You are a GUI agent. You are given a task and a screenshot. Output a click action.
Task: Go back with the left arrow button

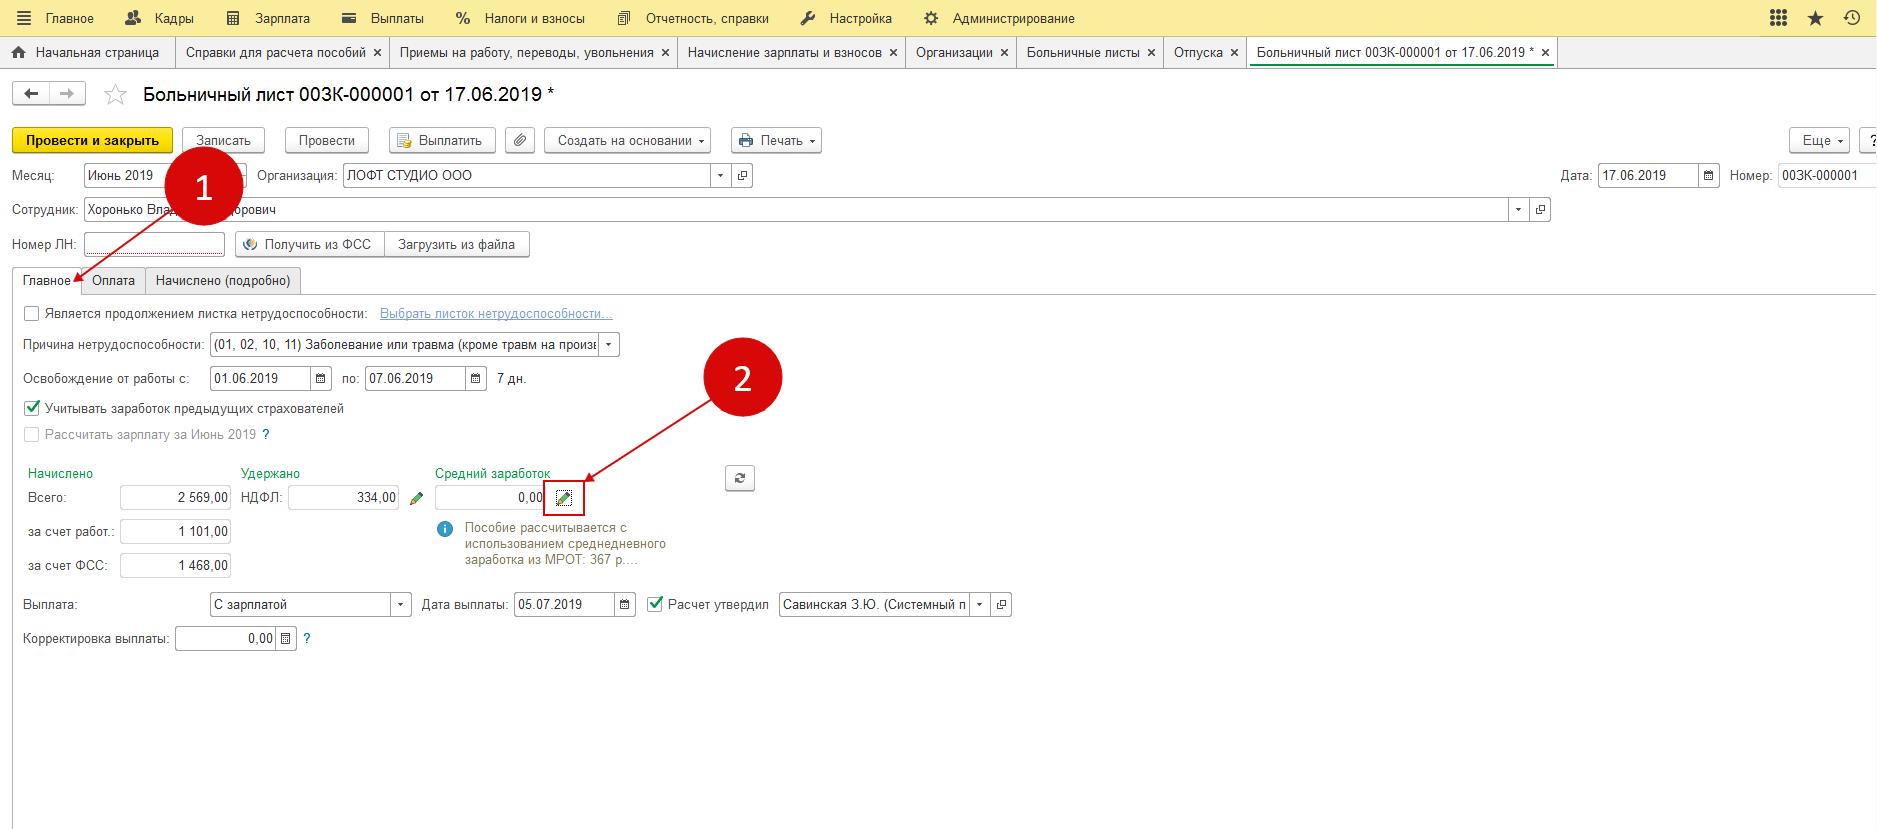pos(31,93)
